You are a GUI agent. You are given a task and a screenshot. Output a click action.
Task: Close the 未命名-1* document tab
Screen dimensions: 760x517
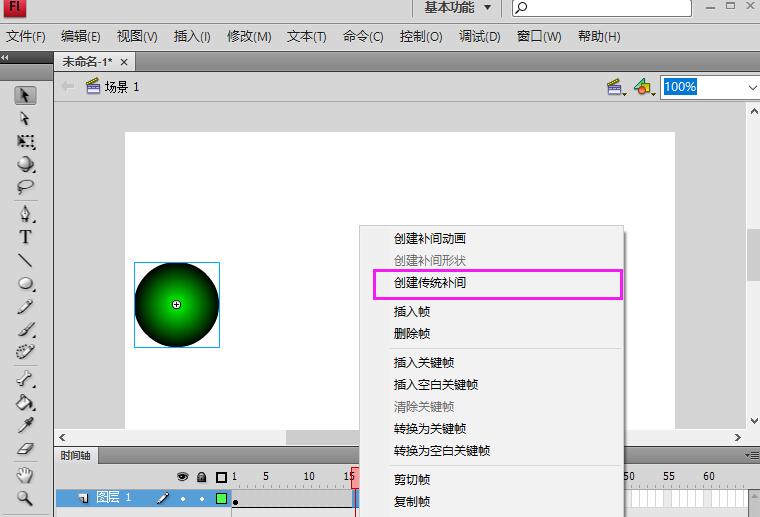(x=124, y=62)
